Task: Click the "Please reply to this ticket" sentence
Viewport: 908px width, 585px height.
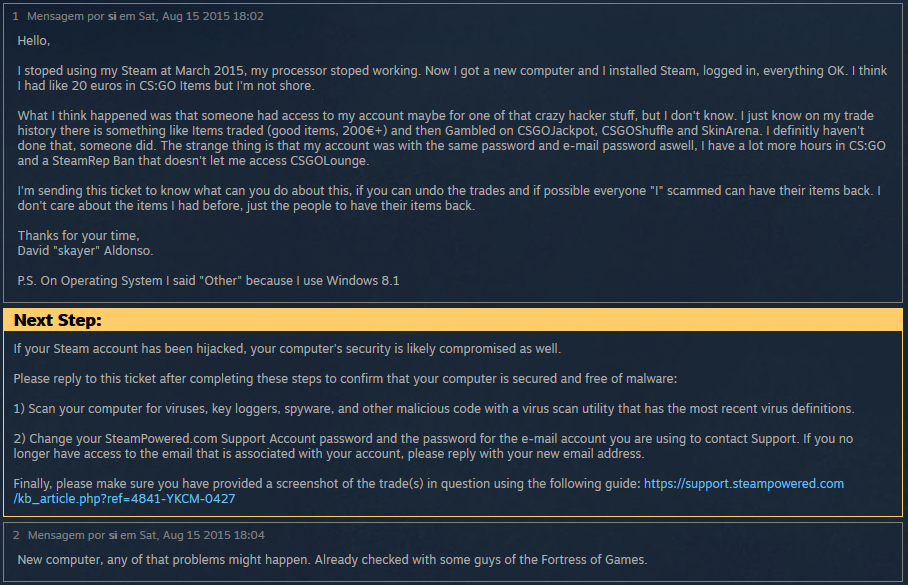Action: 345,379
